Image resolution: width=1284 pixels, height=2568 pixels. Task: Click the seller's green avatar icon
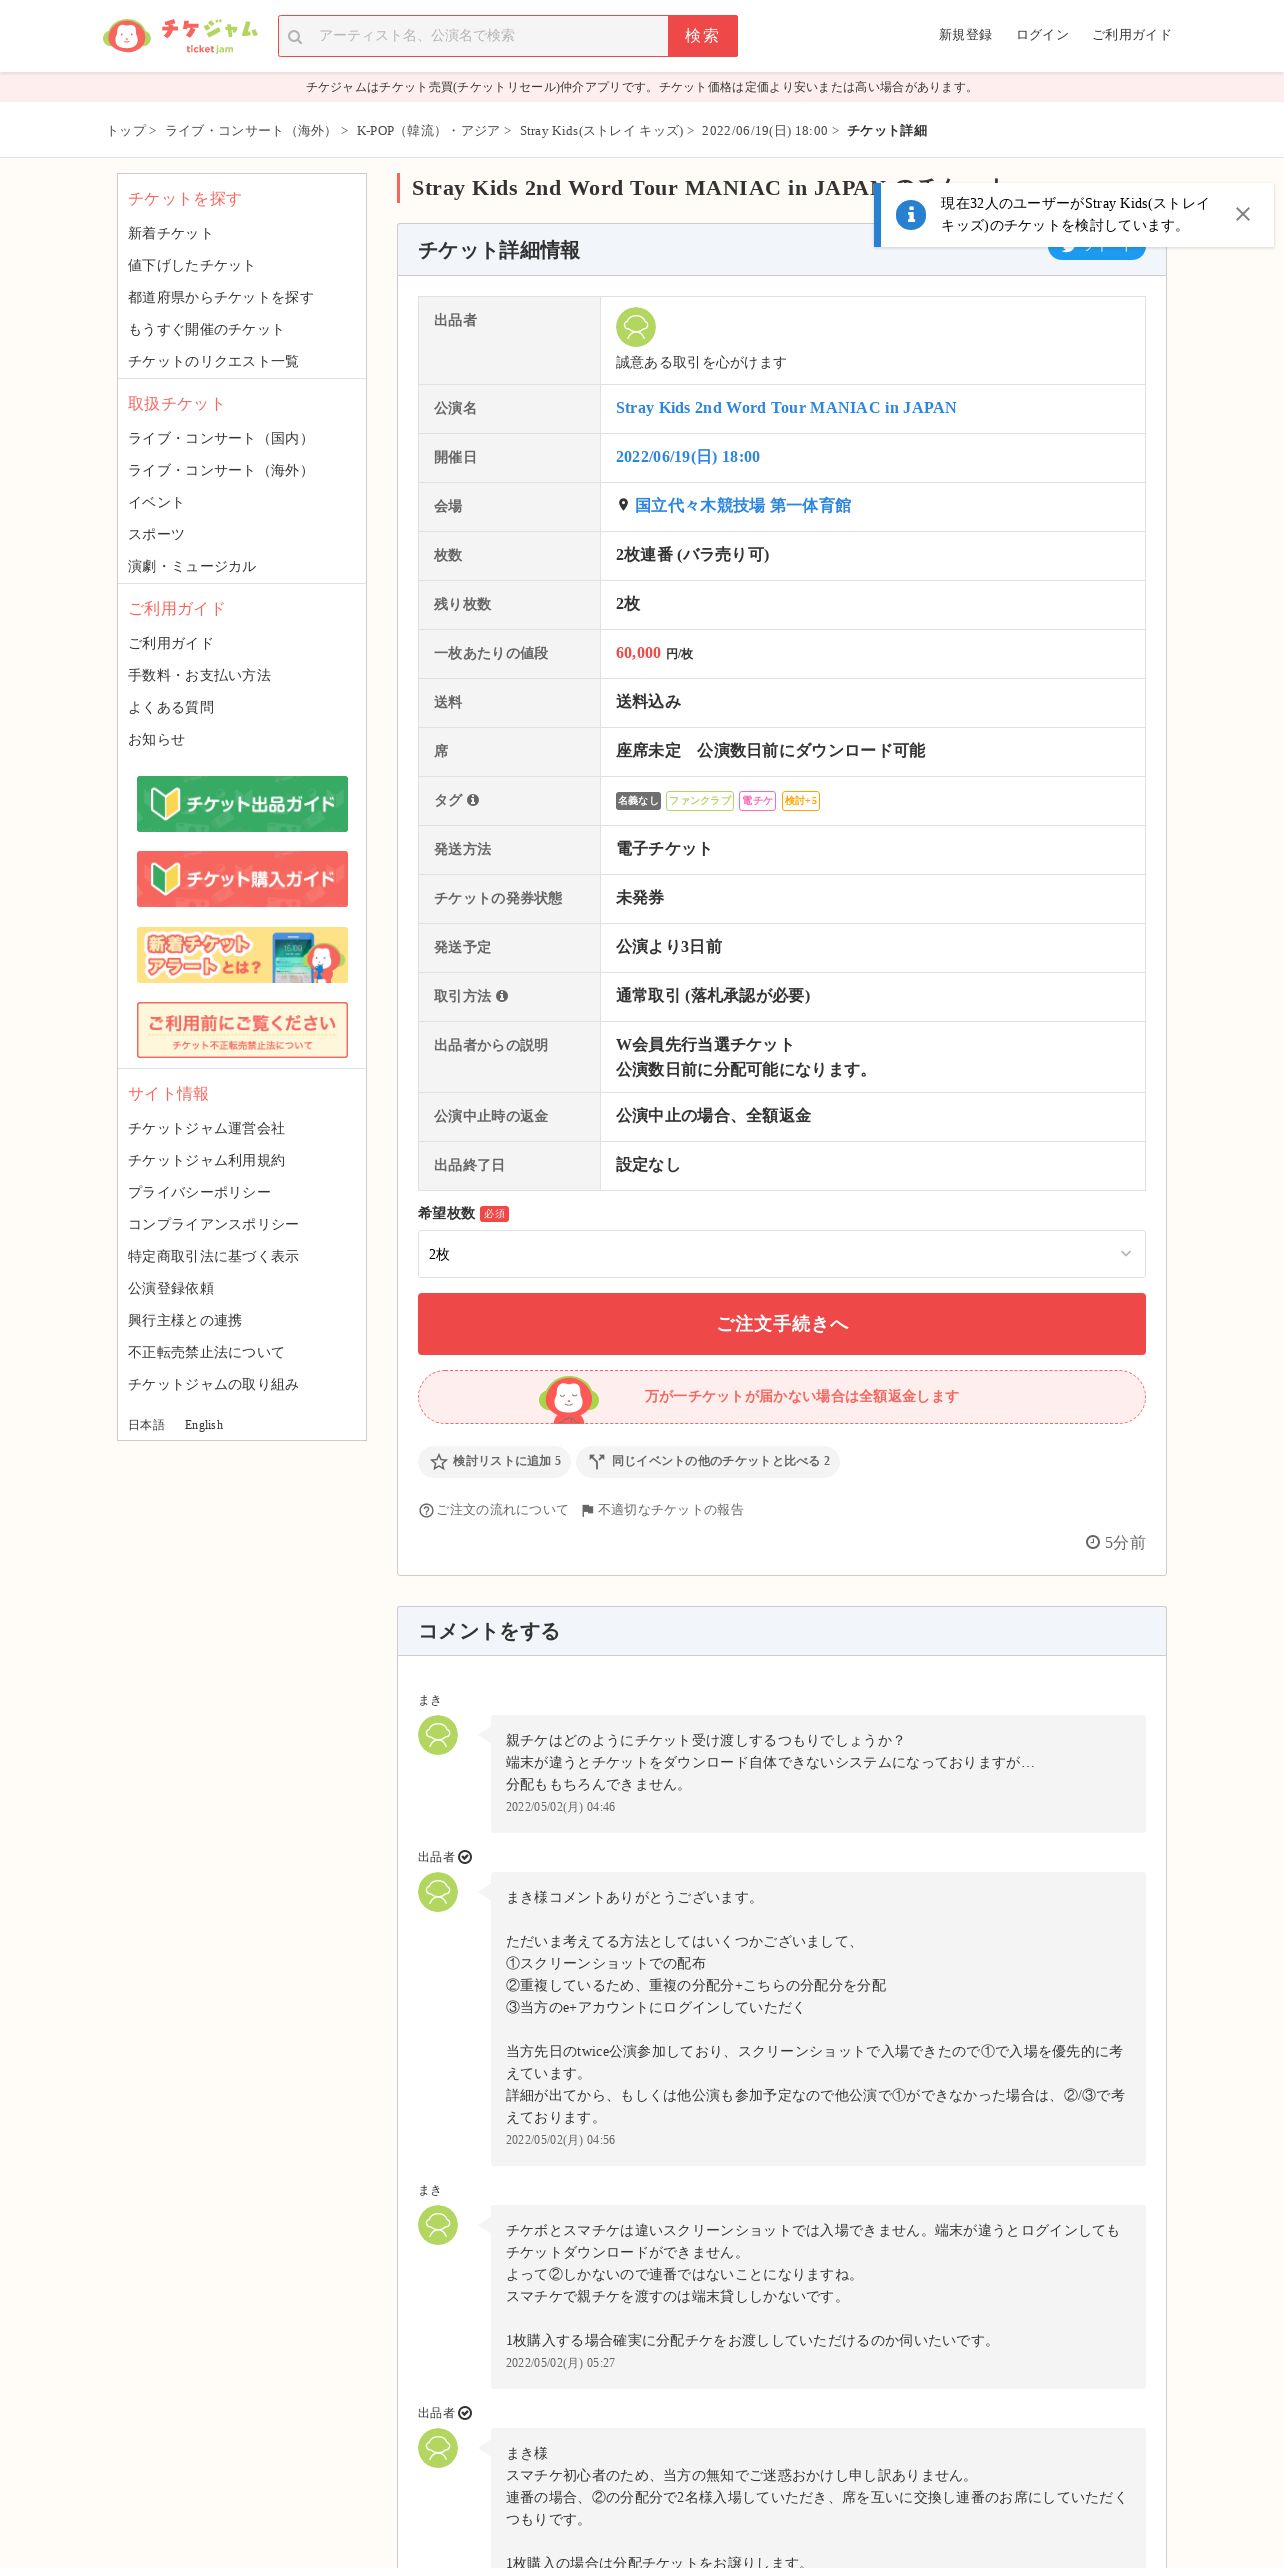click(635, 327)
